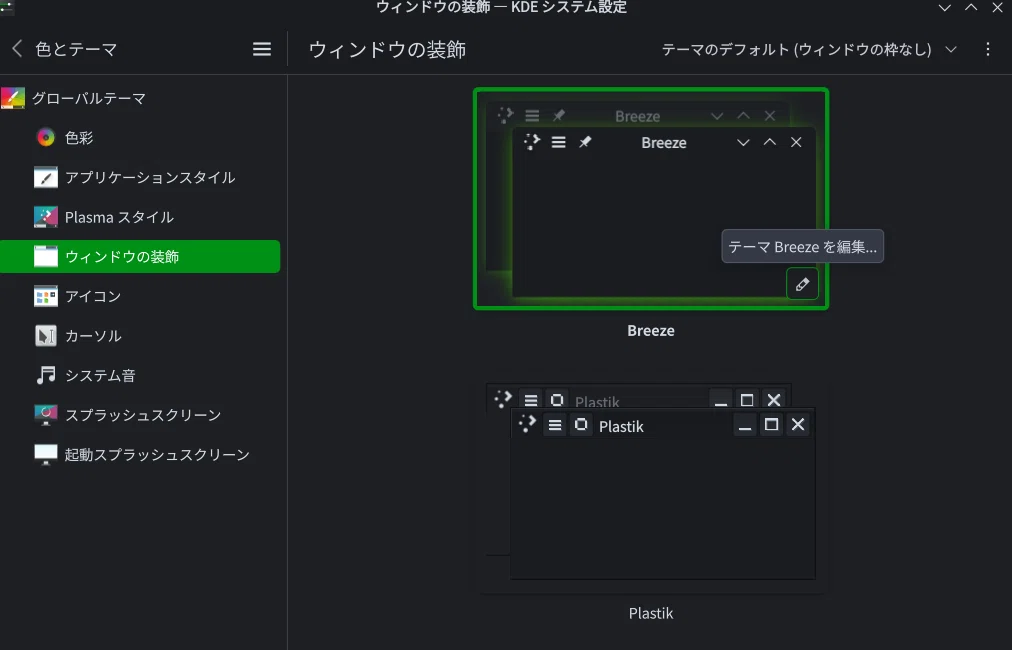This screenshot has width=1012, height=650.
Task: Open window border size dropdown テーマのデフォルト
Action: 809,50
